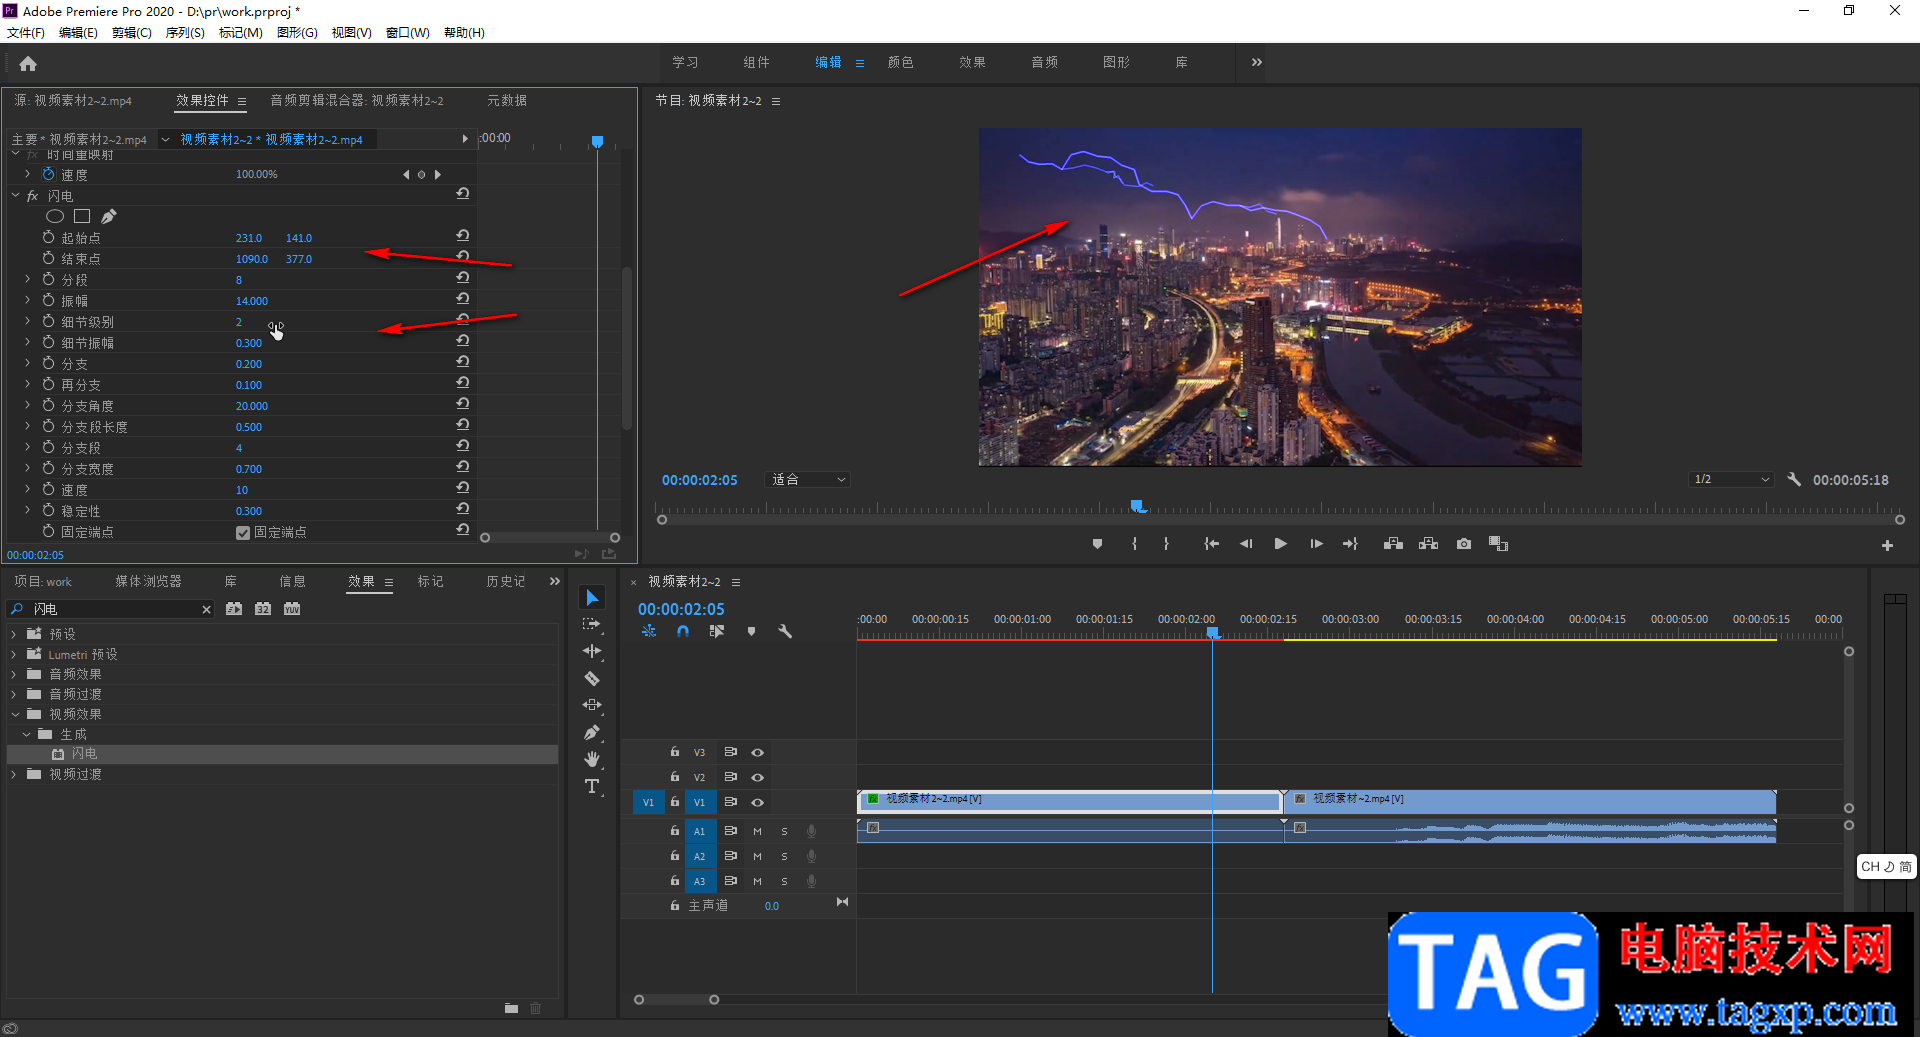Select the Selection tool arrow

click(592, 598)
